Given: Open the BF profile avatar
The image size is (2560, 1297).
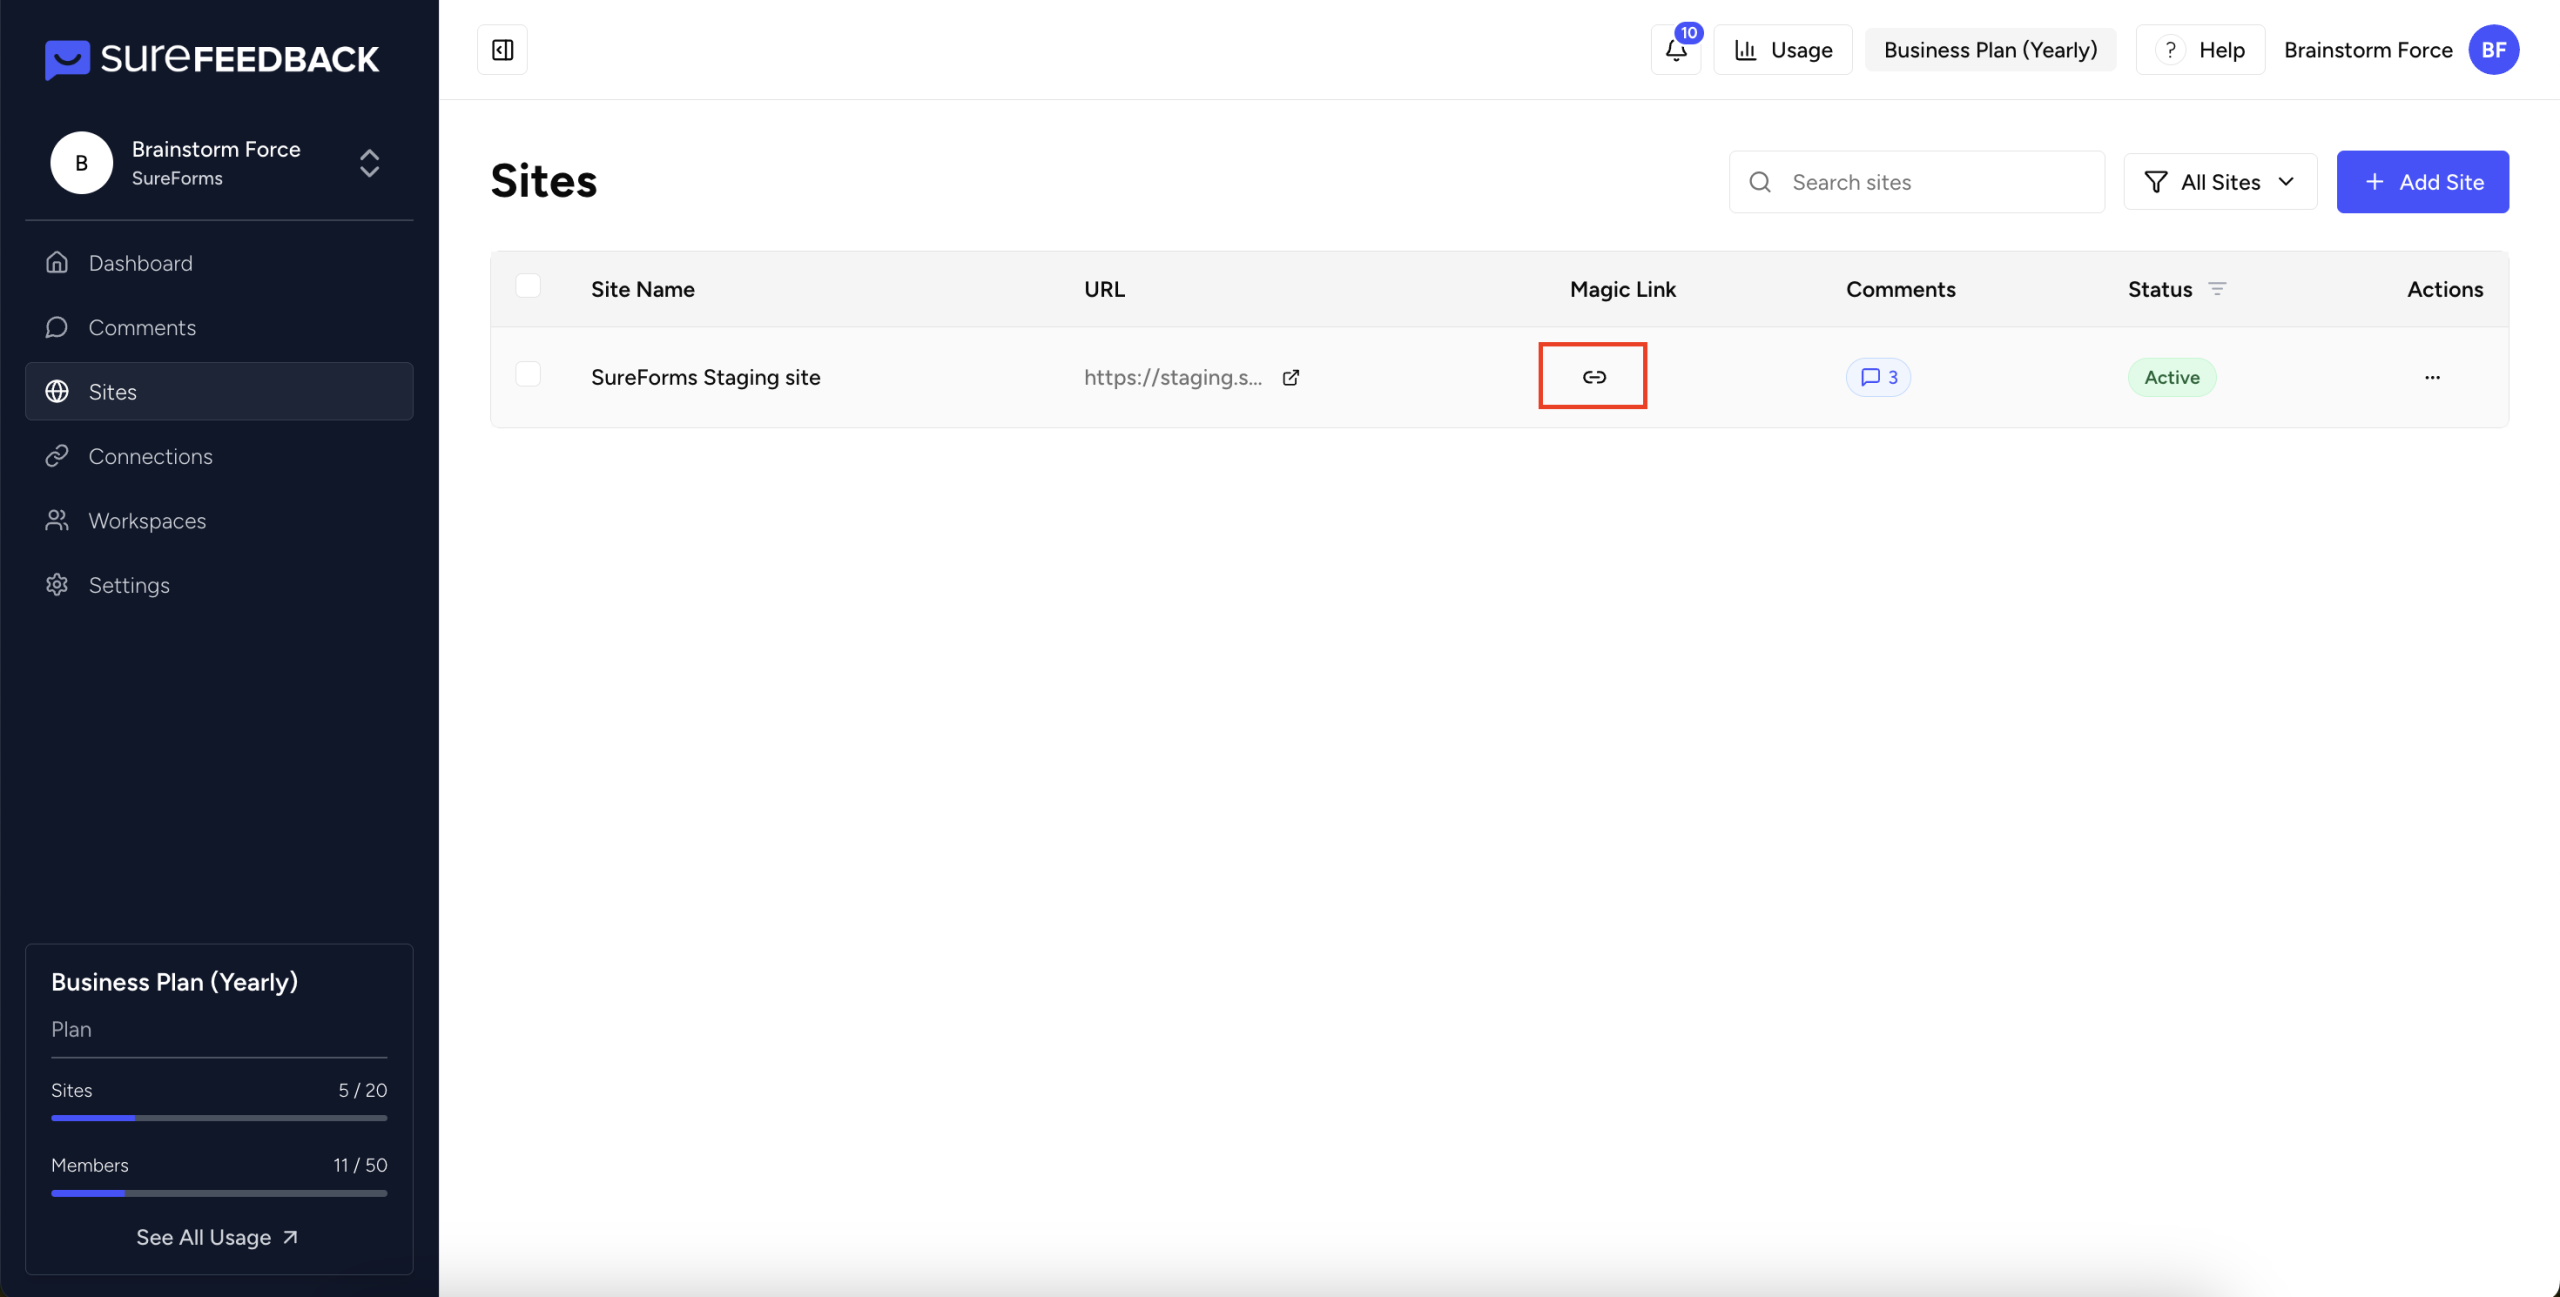Looking at the screenshot, I should coord(2493,50).
